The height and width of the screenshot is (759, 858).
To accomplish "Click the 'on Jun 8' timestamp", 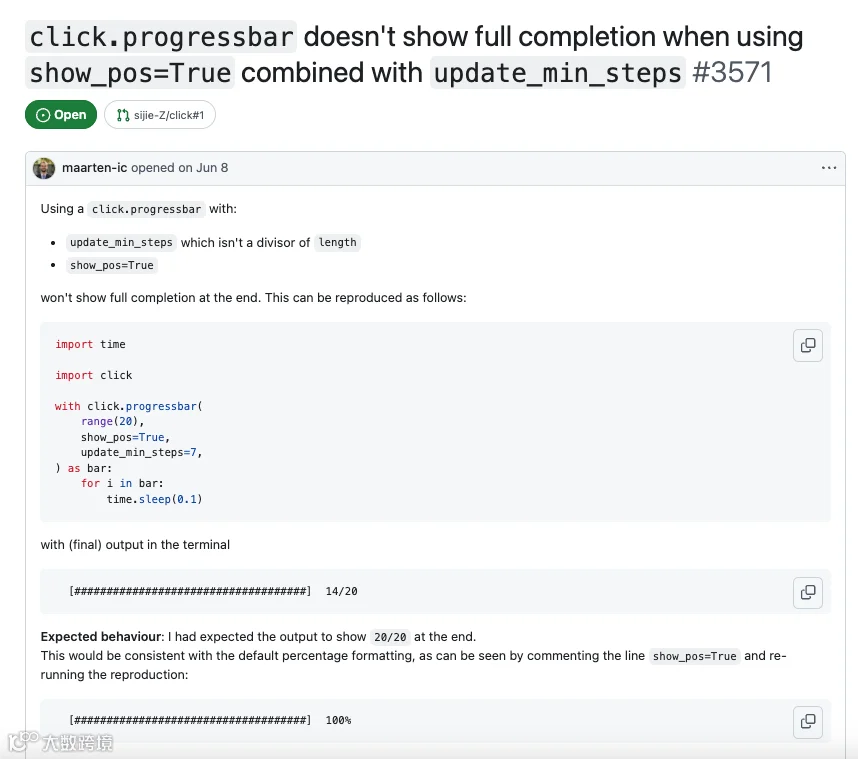I will pos(203,168).
